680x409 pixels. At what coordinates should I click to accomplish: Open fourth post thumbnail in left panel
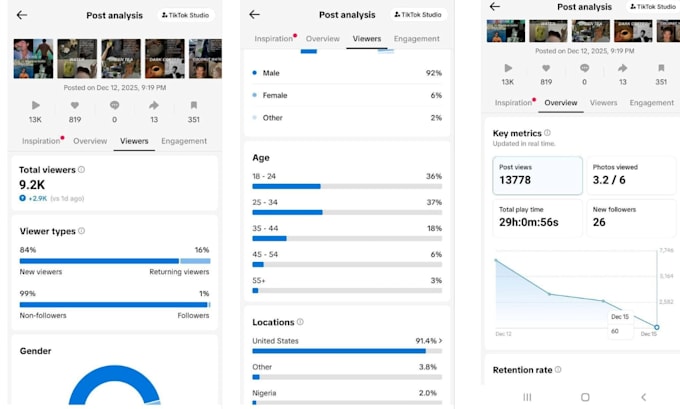click(x=165, y=59)
